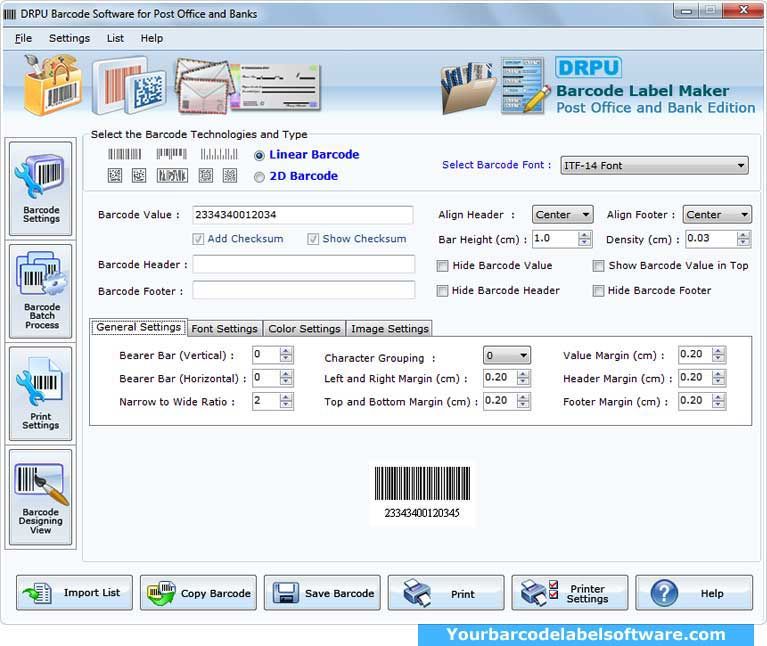
Task: Click the bank cheque banner icon
Action: point(277,87)
